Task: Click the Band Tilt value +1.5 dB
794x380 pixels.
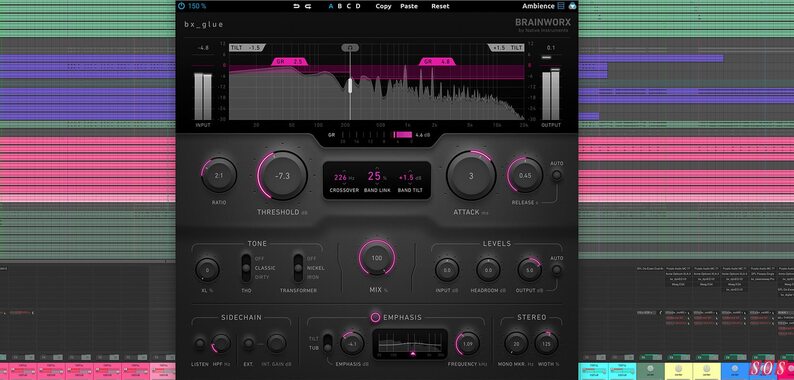Action: 410,178
